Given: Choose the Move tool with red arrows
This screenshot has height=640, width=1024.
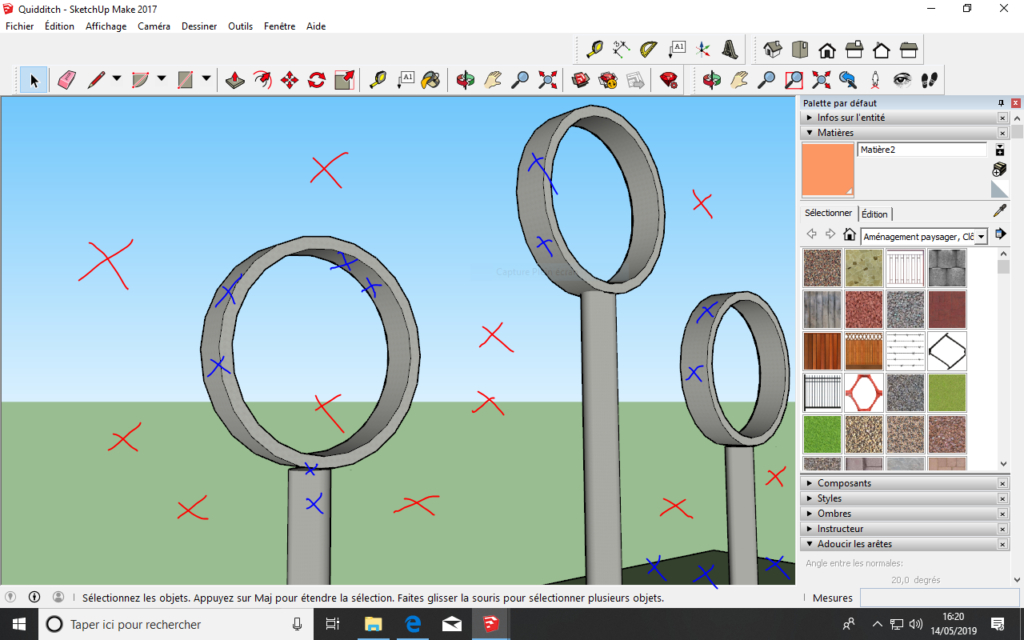Looking at the screenshot, I should 290,80.
